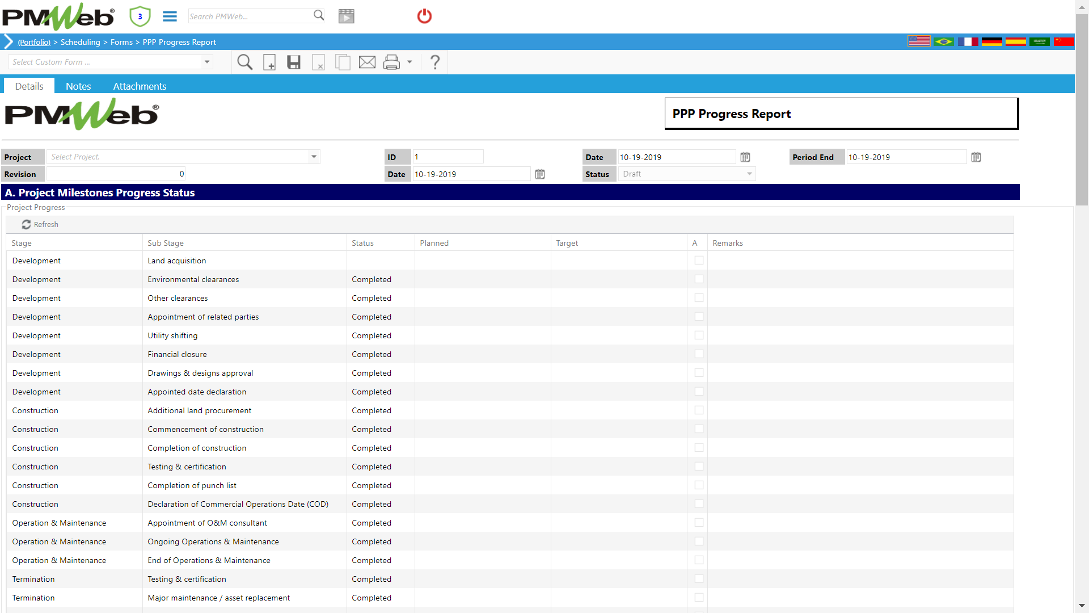Delete the current record
Screen dimensions: 1089x614
(x=318, y=62)
